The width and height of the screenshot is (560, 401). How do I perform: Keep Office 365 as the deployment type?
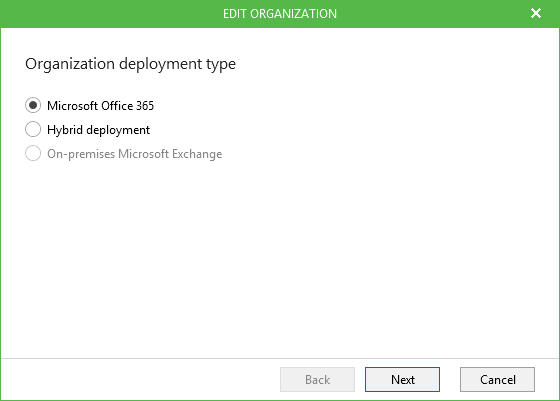tap(33, 105)
